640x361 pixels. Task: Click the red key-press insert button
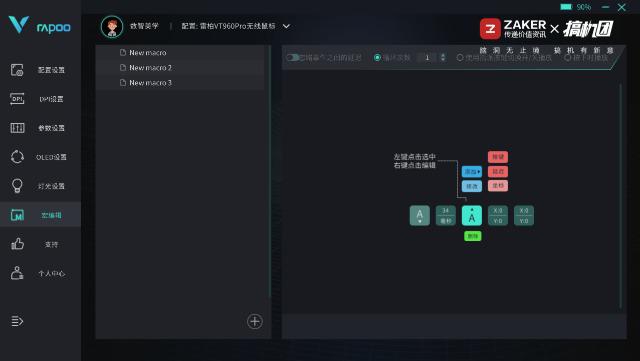point(498,157)
